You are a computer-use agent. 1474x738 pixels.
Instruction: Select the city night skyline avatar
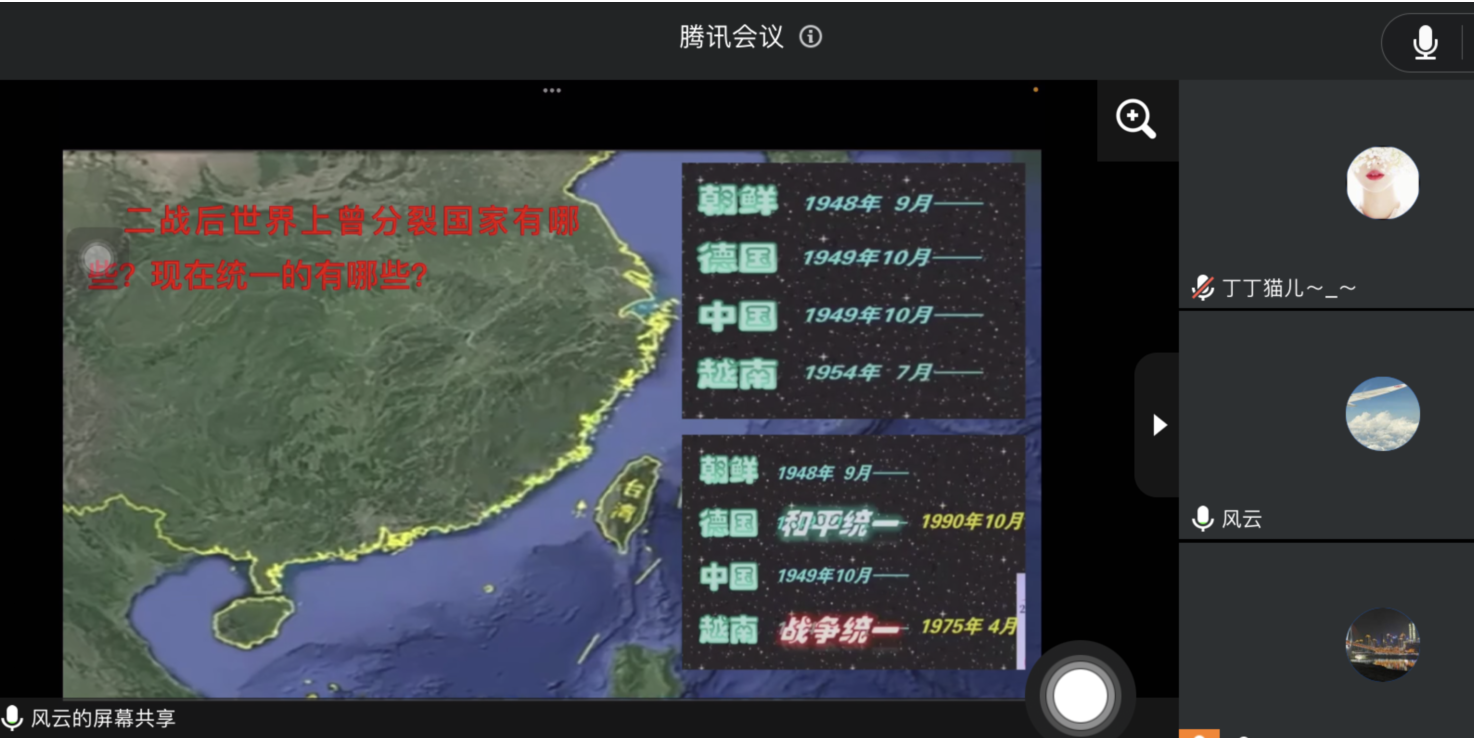1382,645
